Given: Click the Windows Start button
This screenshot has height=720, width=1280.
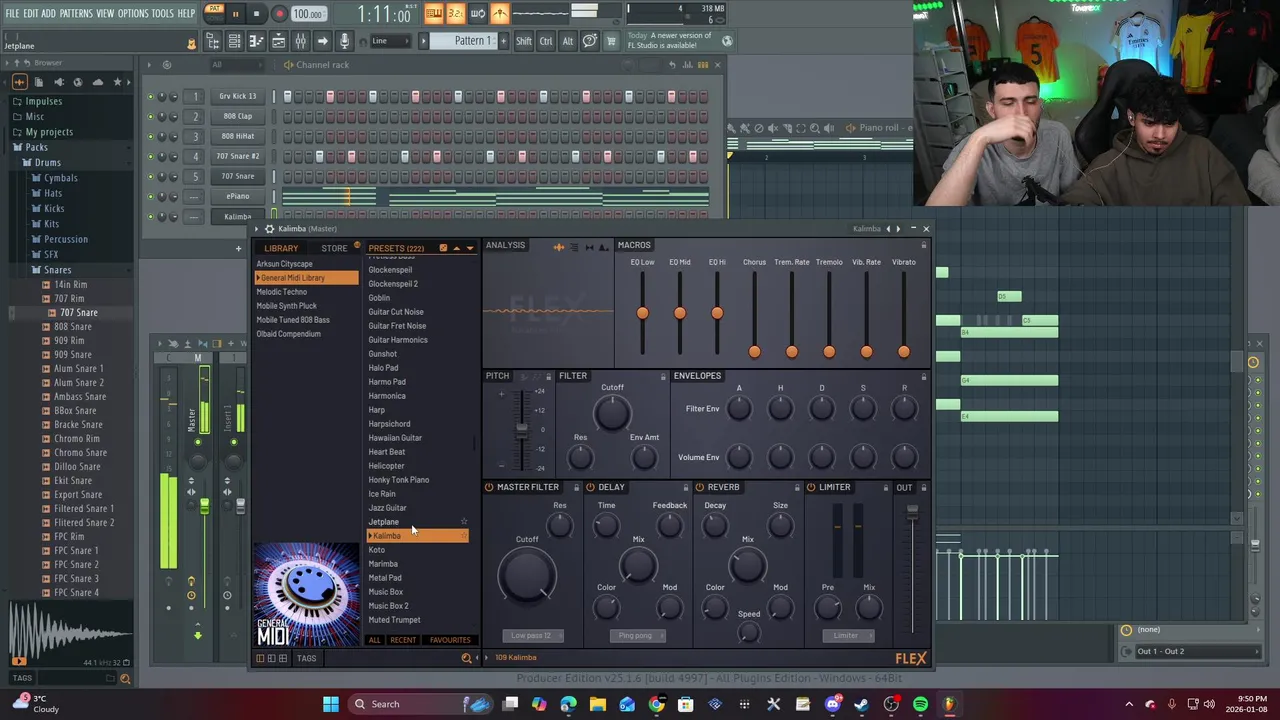Looking at the screenshot, I should [x=330, y=704].
